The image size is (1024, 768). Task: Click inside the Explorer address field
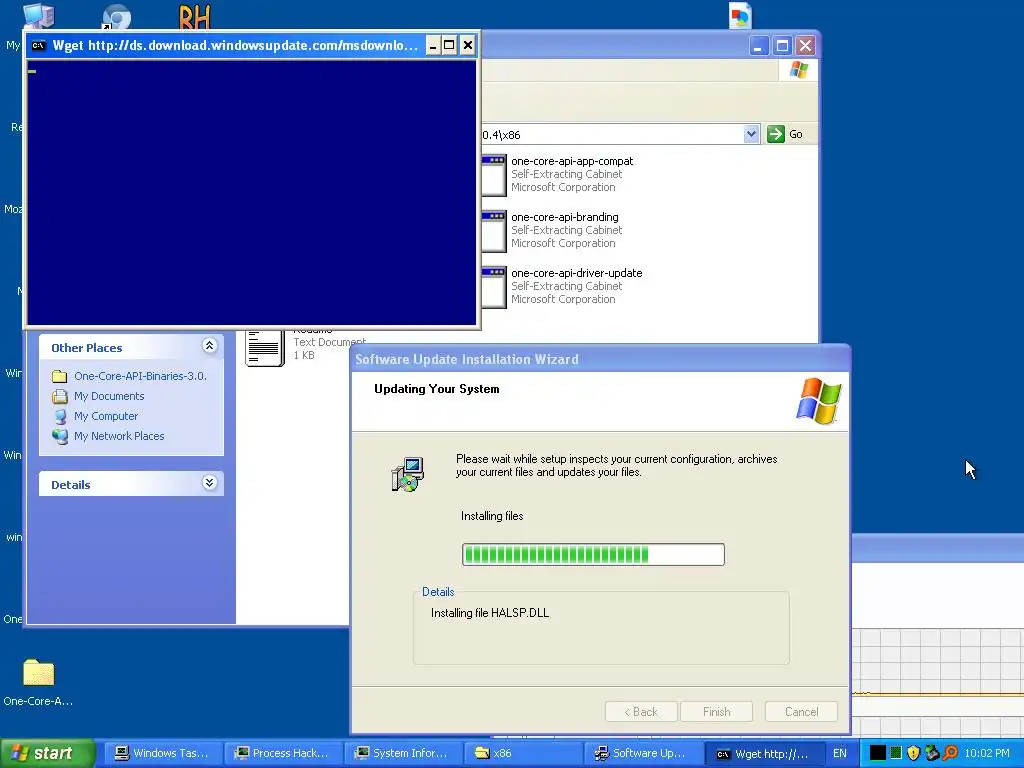[x=612, y=135]
